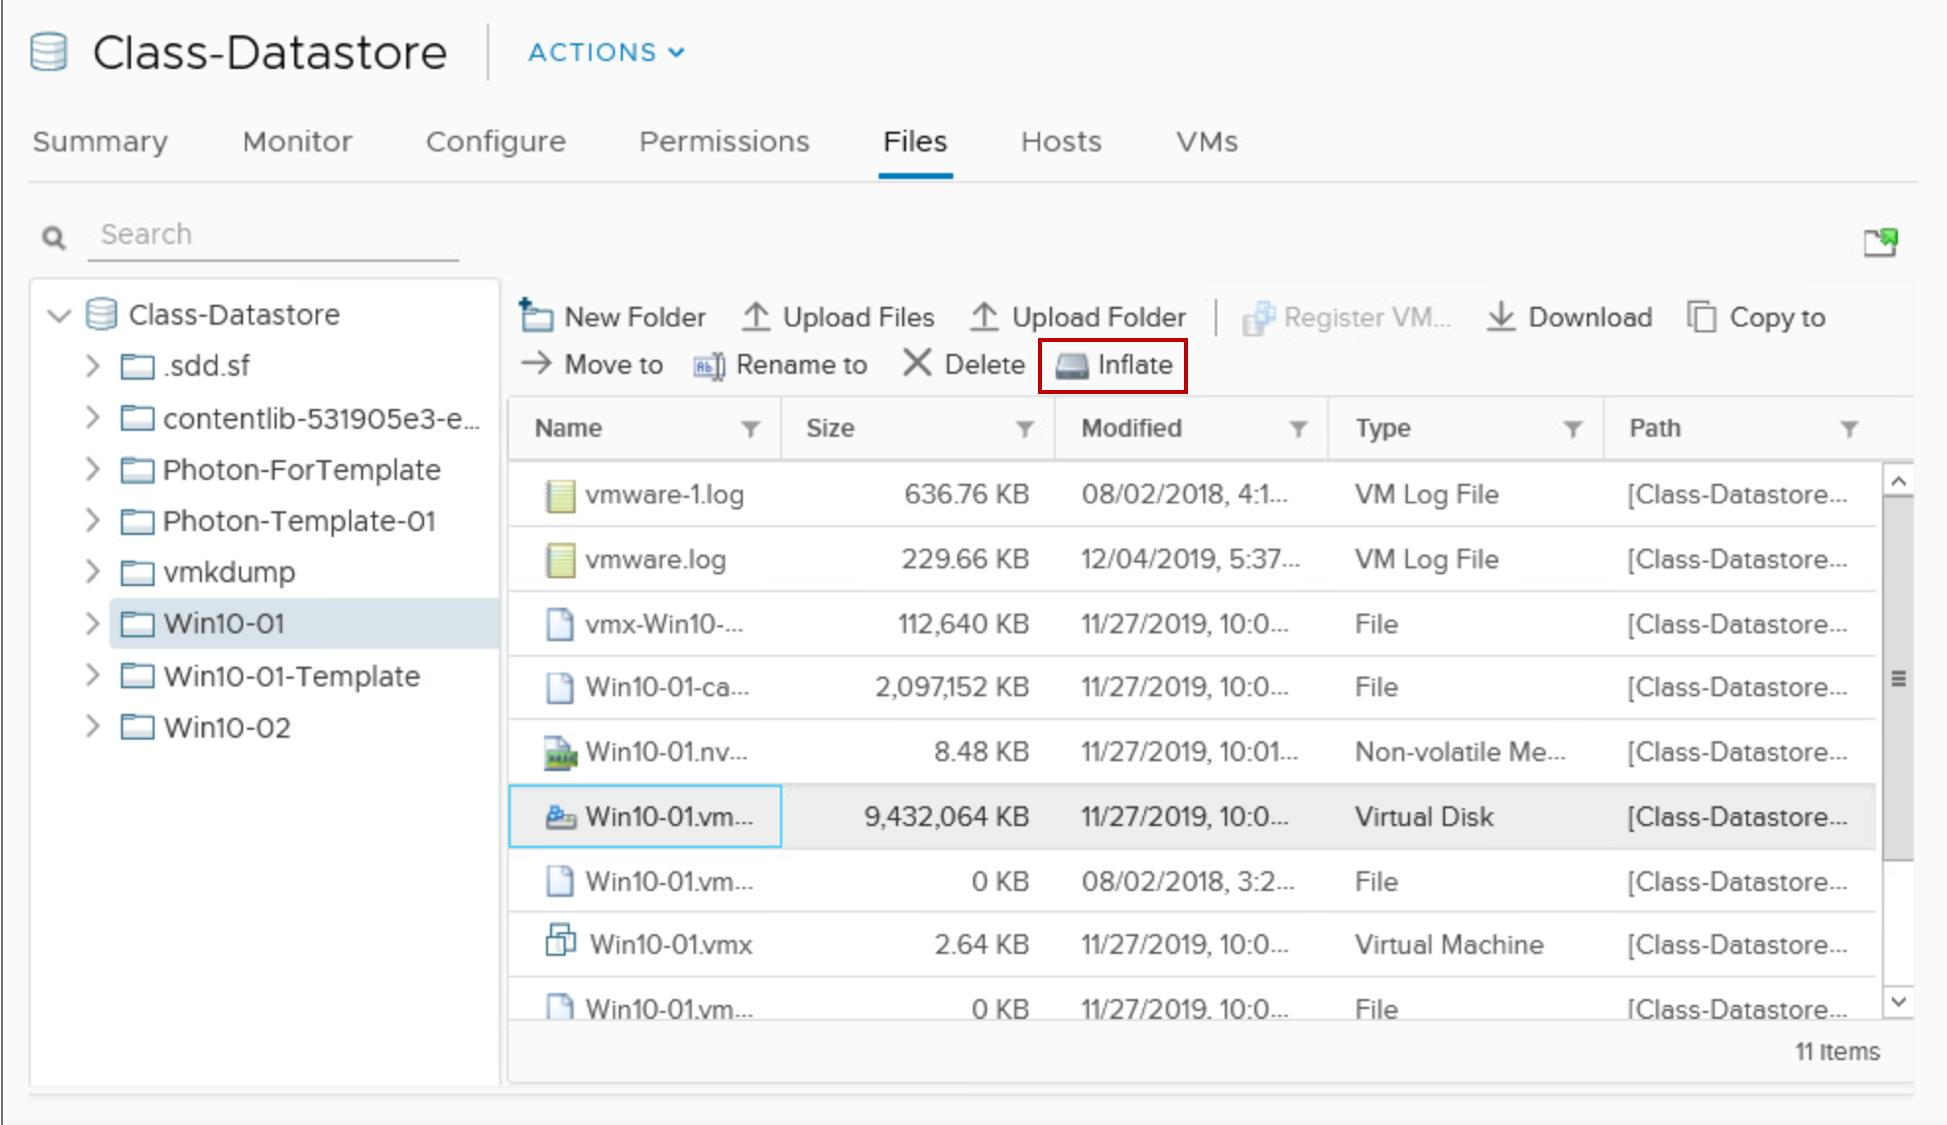Click the Win10-01.vmx virtual machine icon
1947x1125 pixels.
[x=561, y=941]
